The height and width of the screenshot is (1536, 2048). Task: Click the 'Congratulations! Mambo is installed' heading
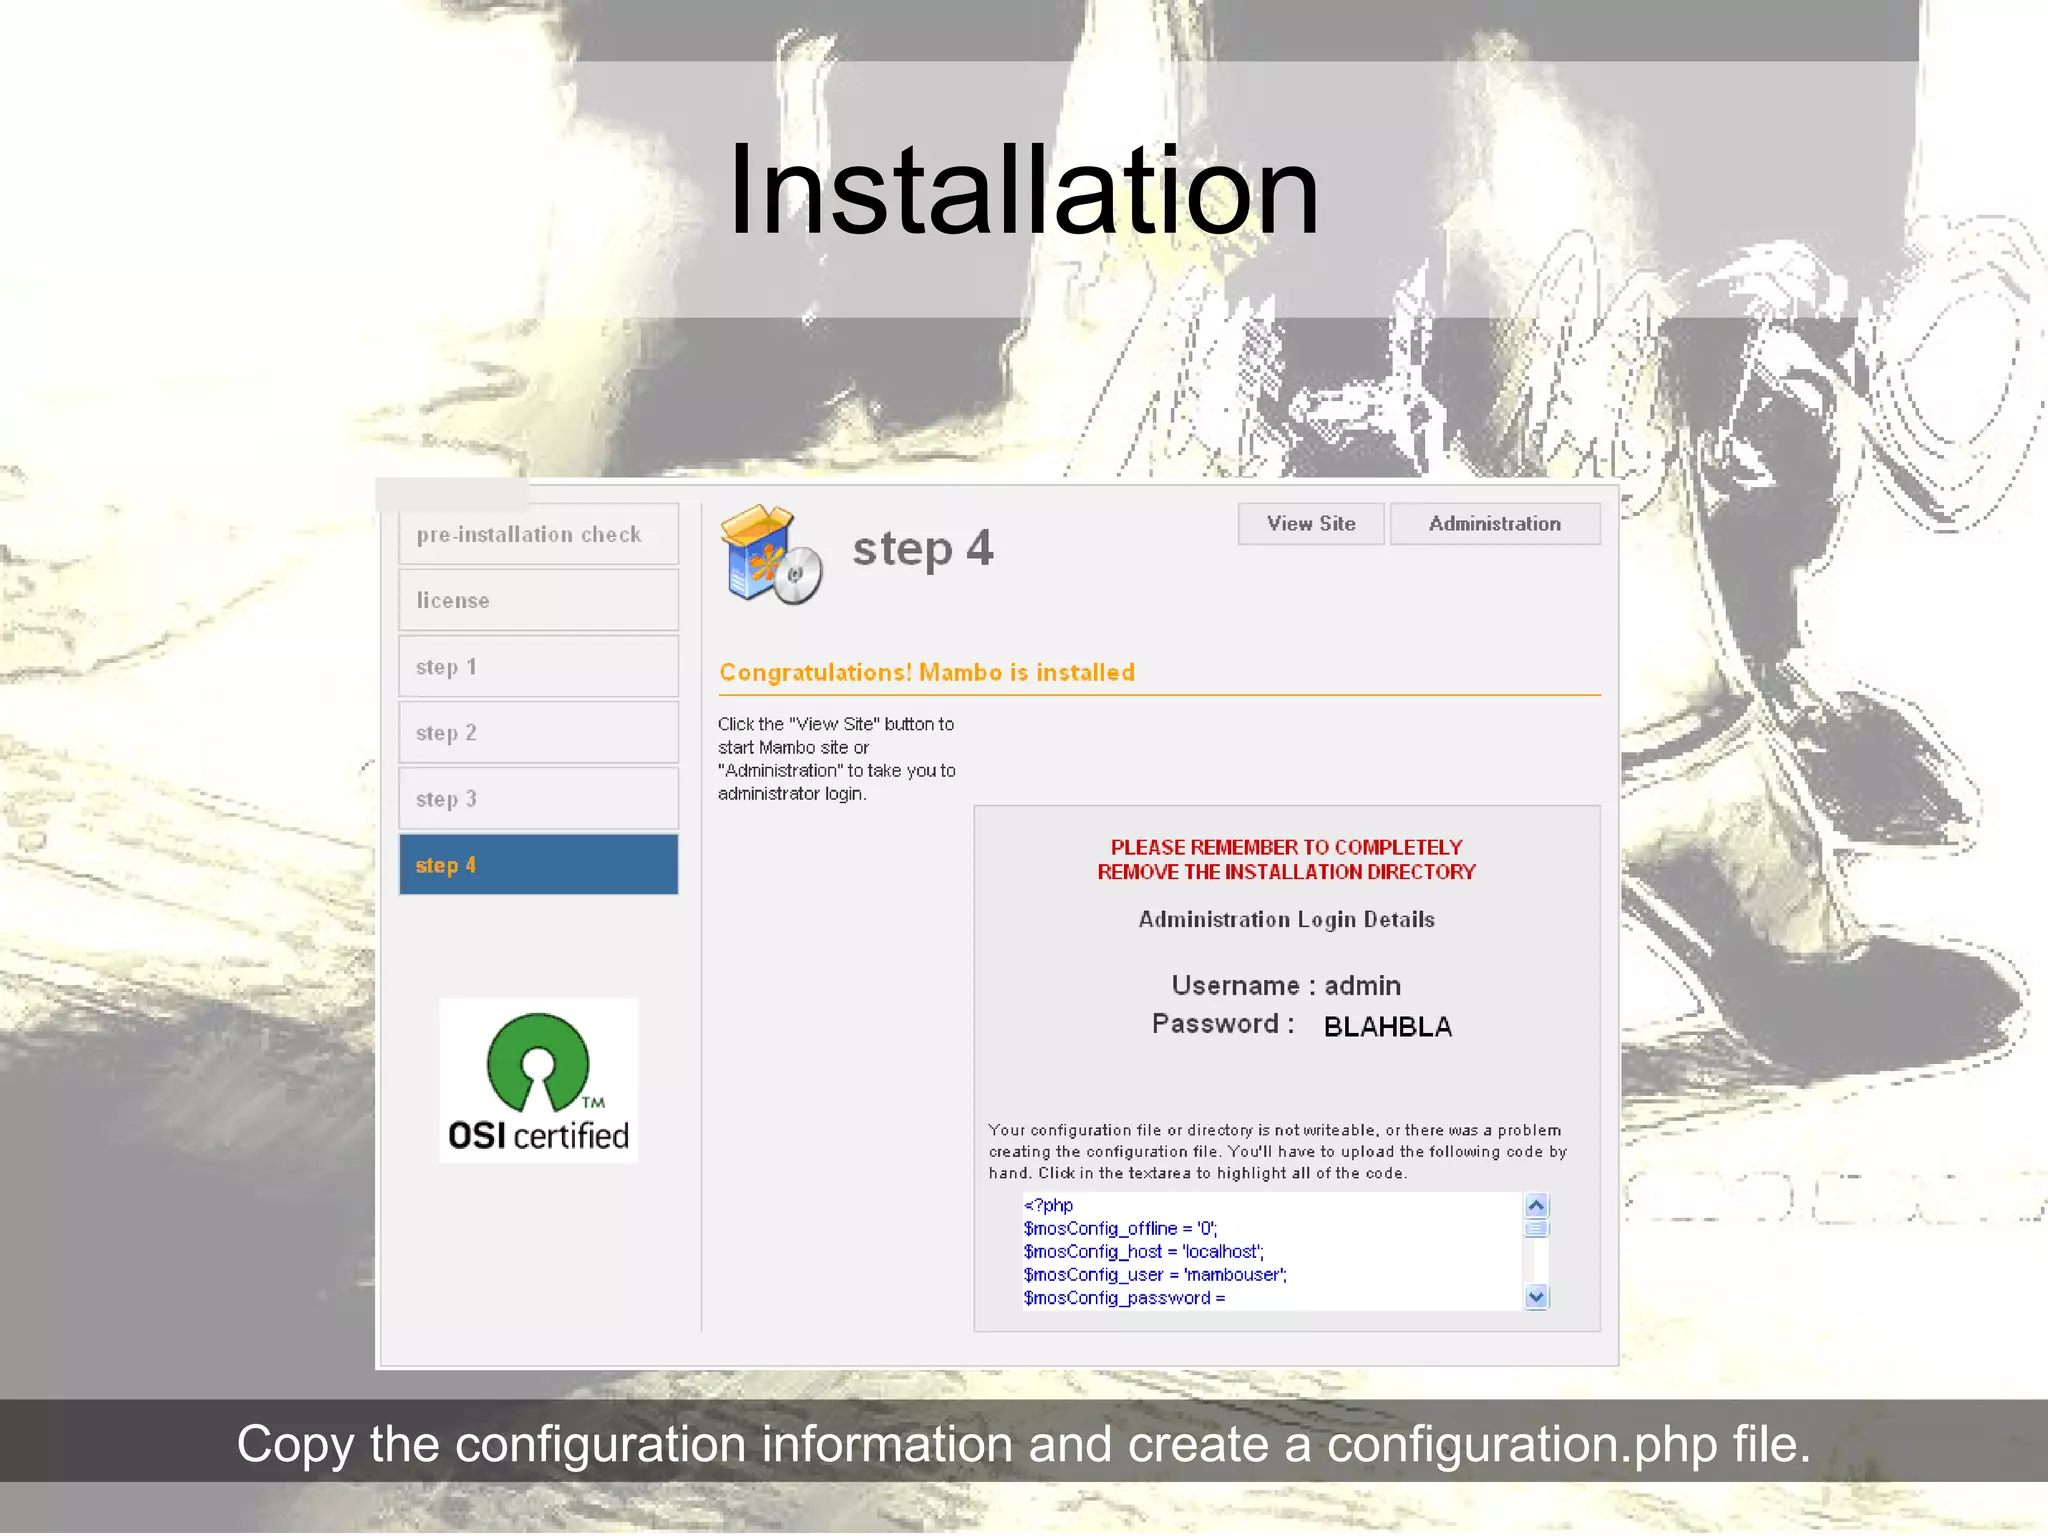[x=927, y=673]
